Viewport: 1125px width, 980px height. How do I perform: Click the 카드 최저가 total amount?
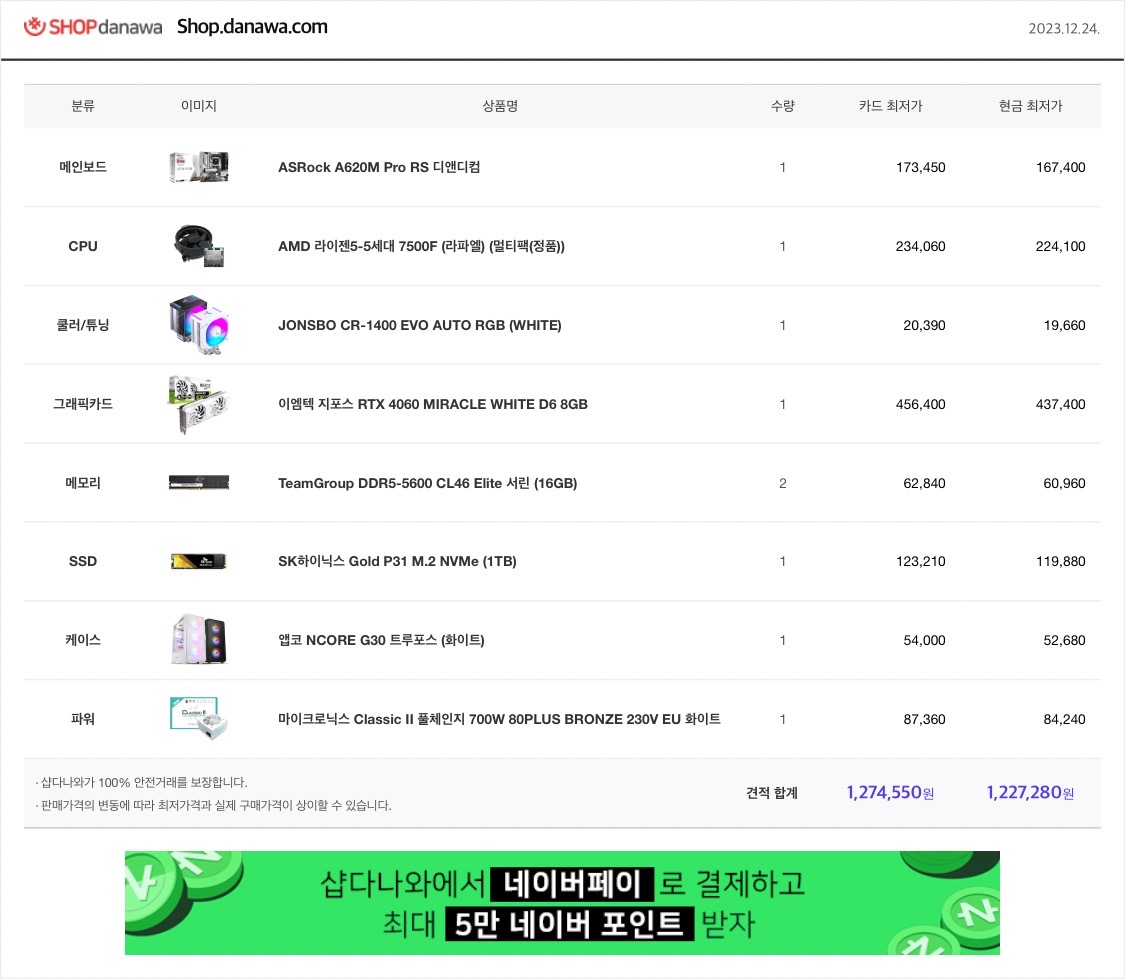click(890, 792)
